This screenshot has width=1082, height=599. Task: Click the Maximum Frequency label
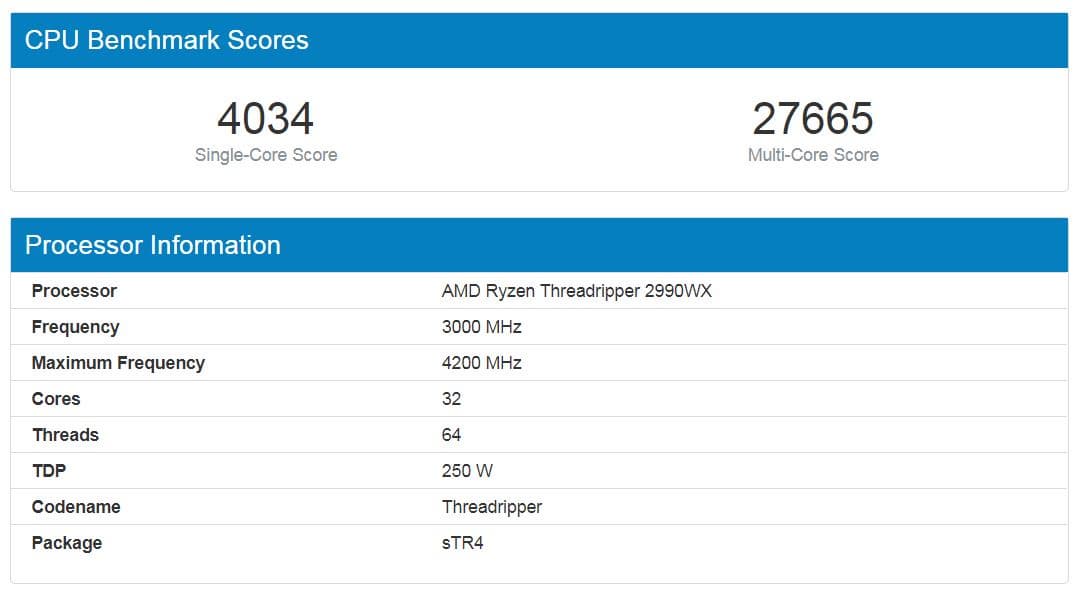tap(118, 363)
